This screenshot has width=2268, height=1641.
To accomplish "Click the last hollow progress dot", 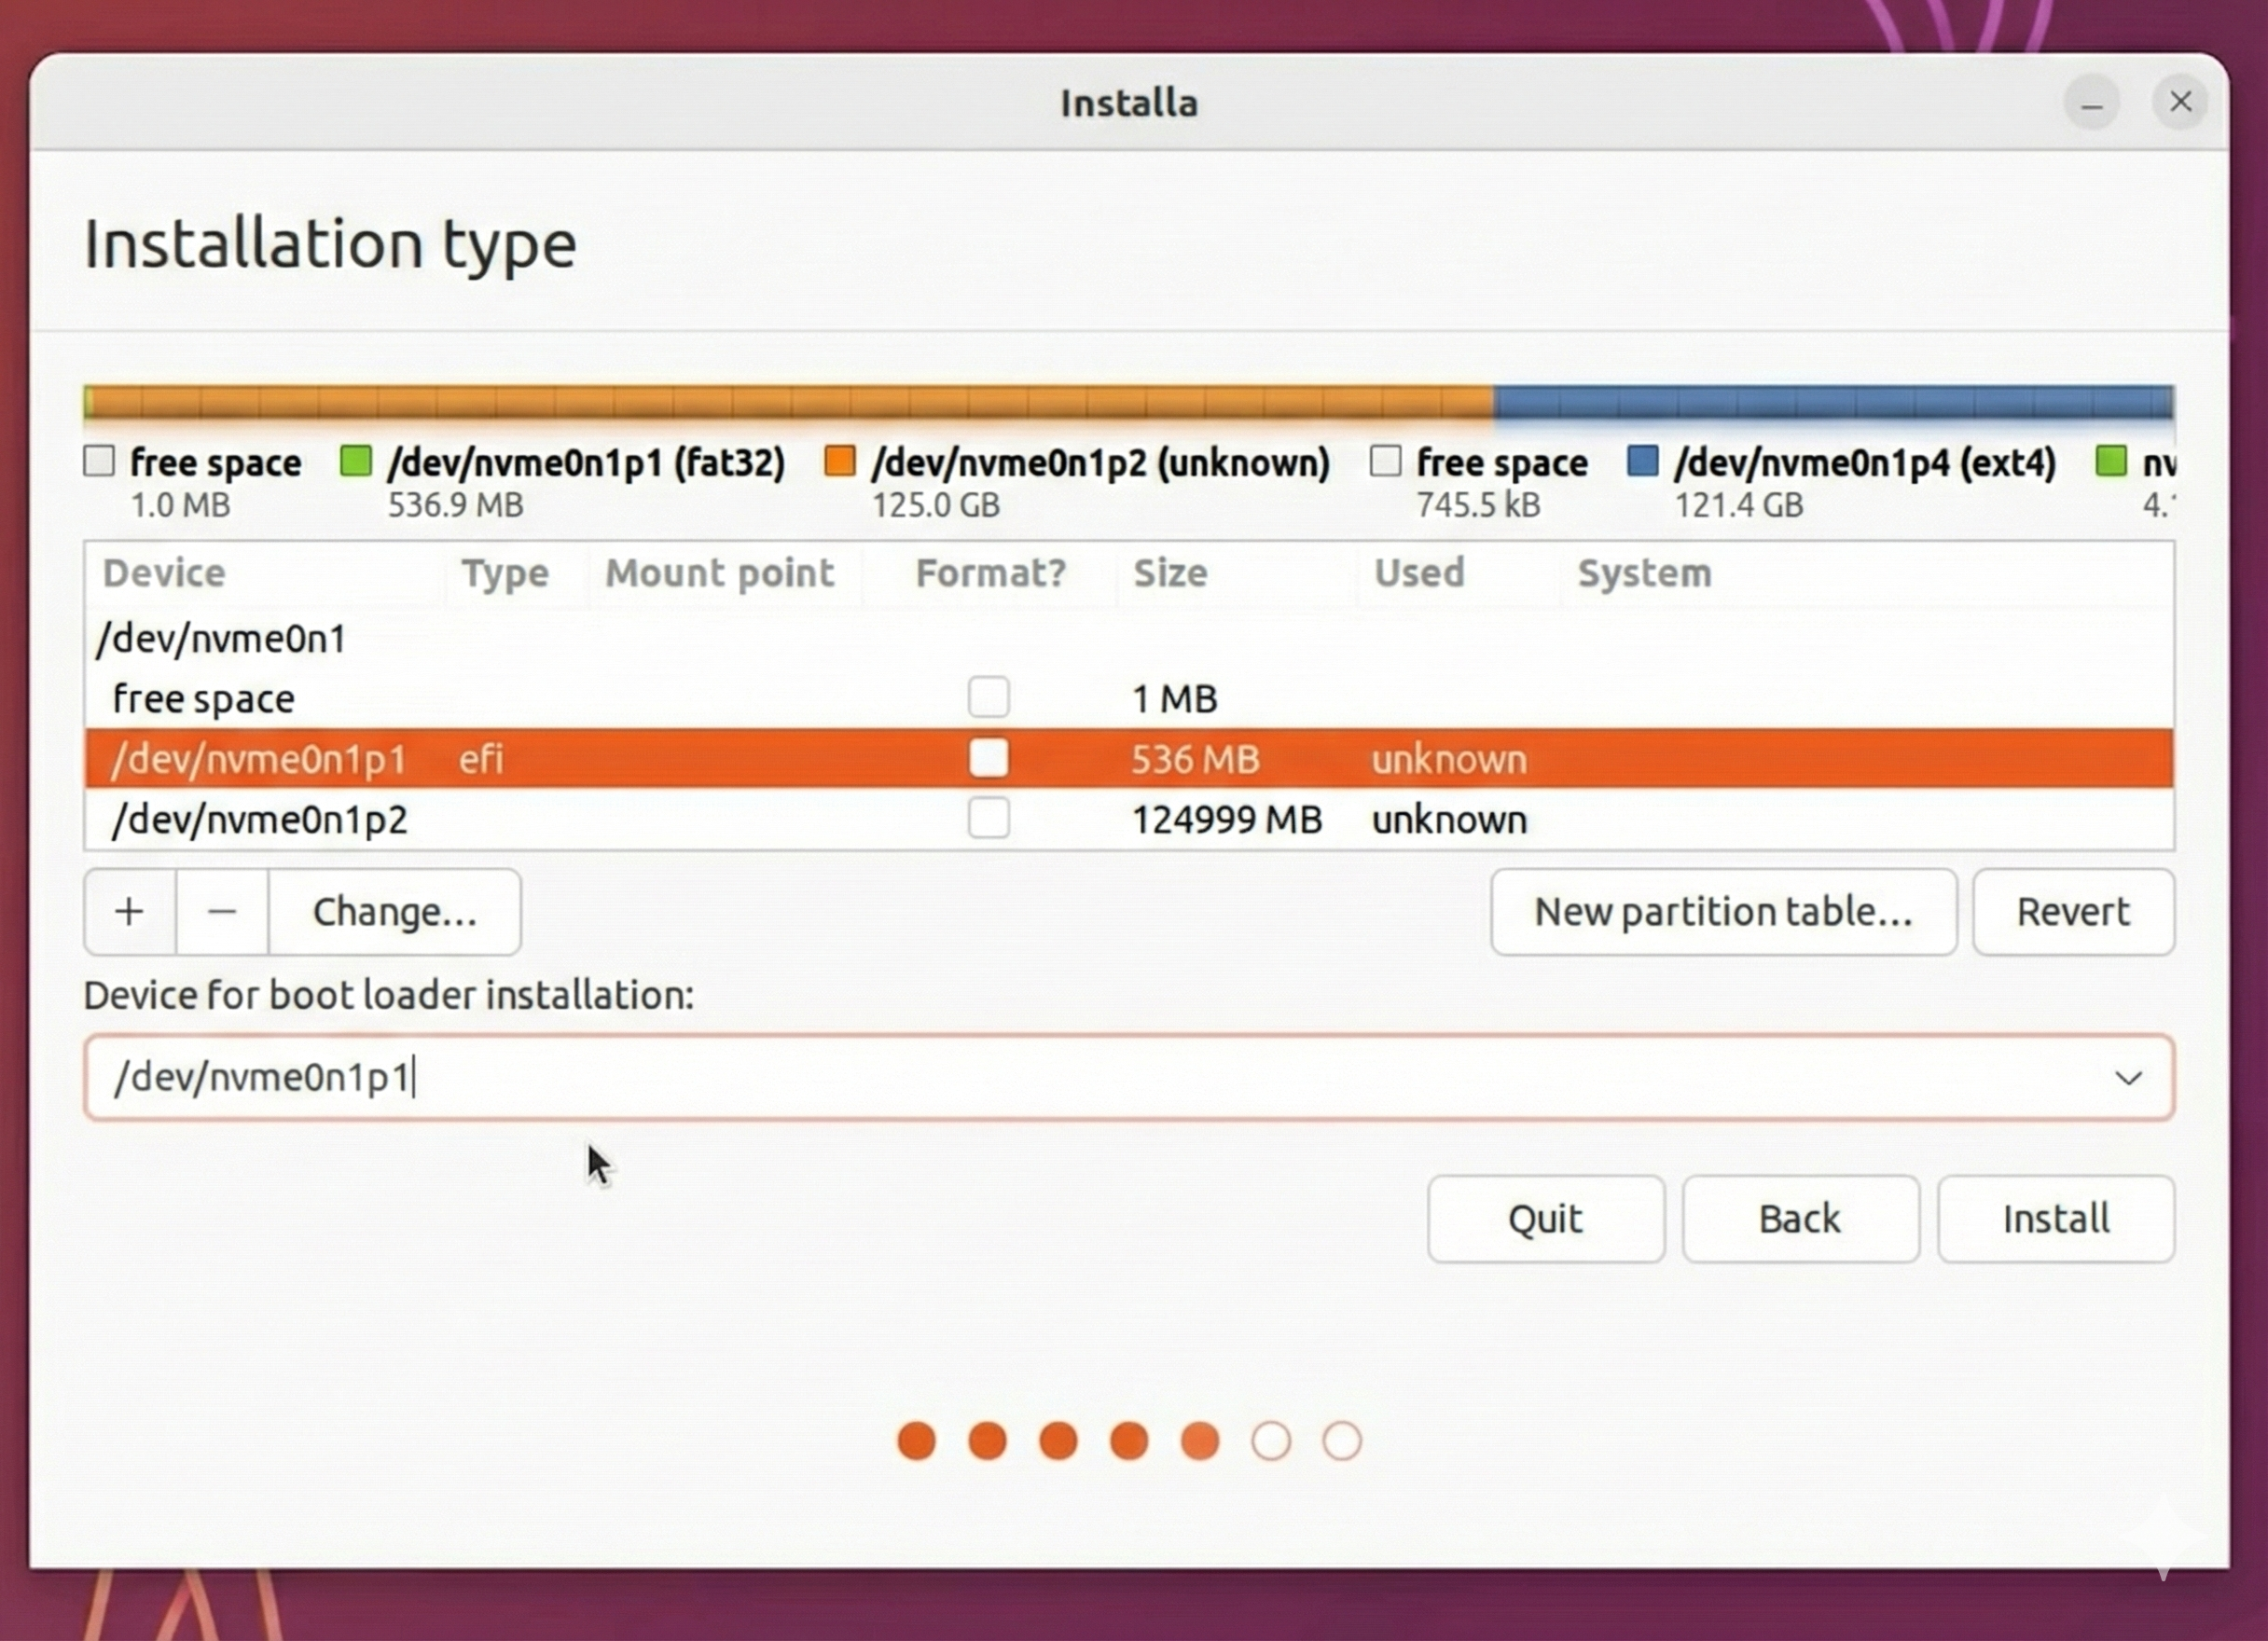I will click(x=1342, y=1440).
